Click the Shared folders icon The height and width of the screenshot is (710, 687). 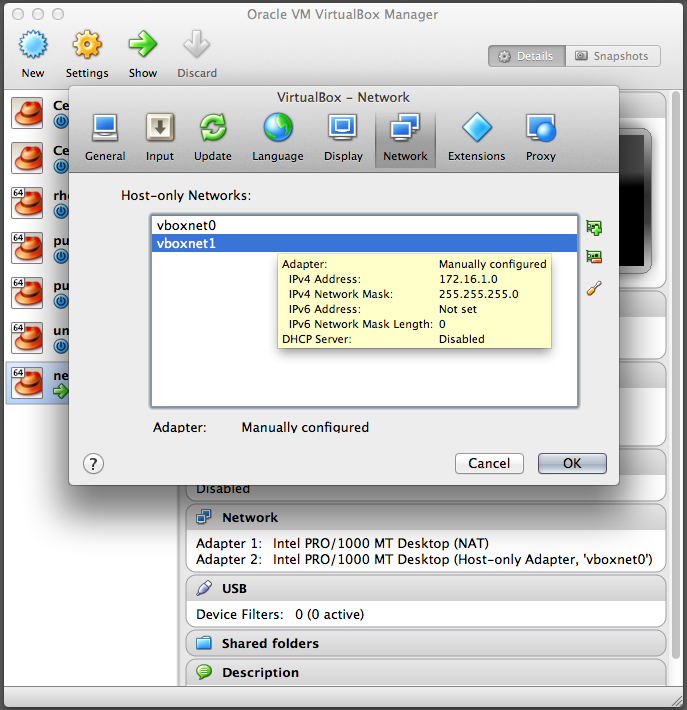click(204, 643)
